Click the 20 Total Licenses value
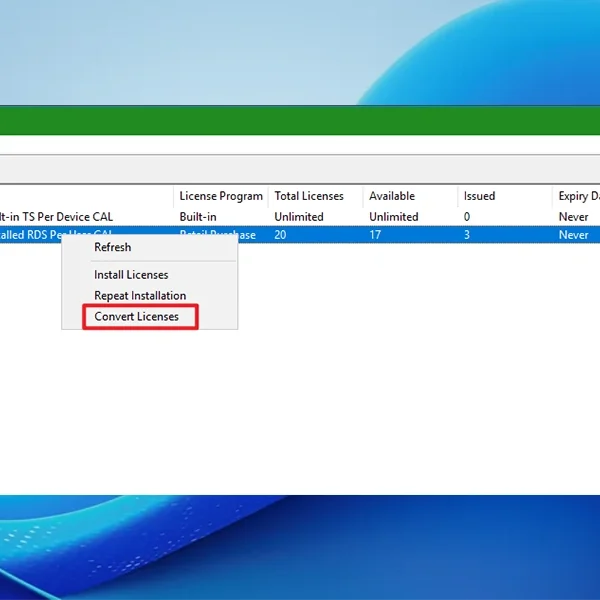 click(281, 235)
